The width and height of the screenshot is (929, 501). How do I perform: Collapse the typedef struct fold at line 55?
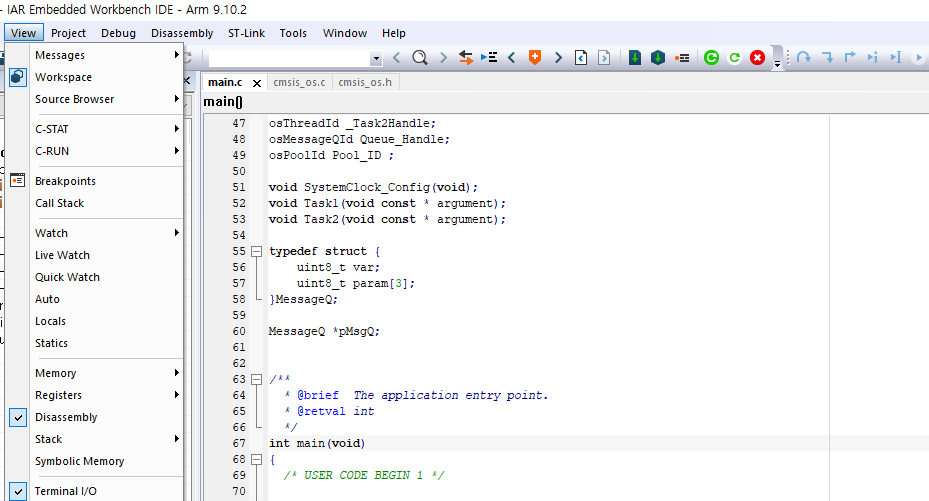pyautogui.click(x=257, y=252)
